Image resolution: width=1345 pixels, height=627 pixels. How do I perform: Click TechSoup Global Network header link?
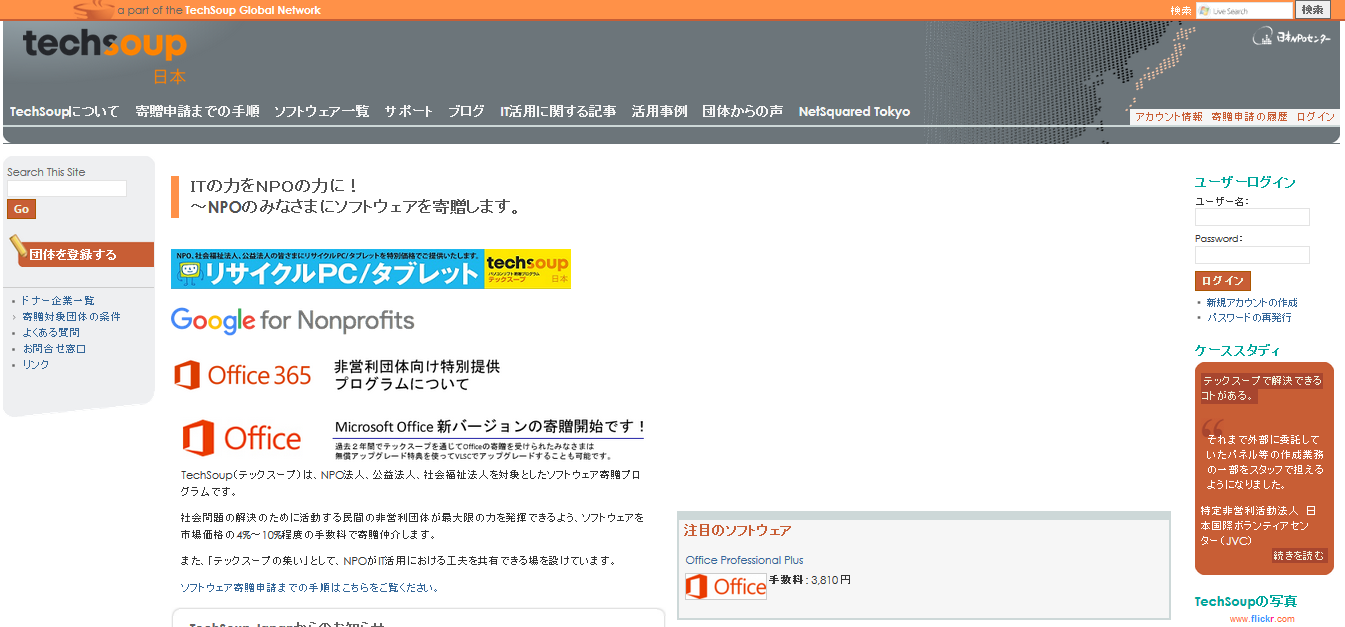(x=253, y=10)
